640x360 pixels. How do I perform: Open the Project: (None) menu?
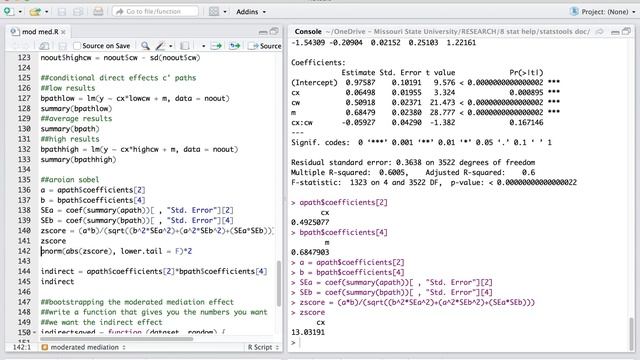608,12
